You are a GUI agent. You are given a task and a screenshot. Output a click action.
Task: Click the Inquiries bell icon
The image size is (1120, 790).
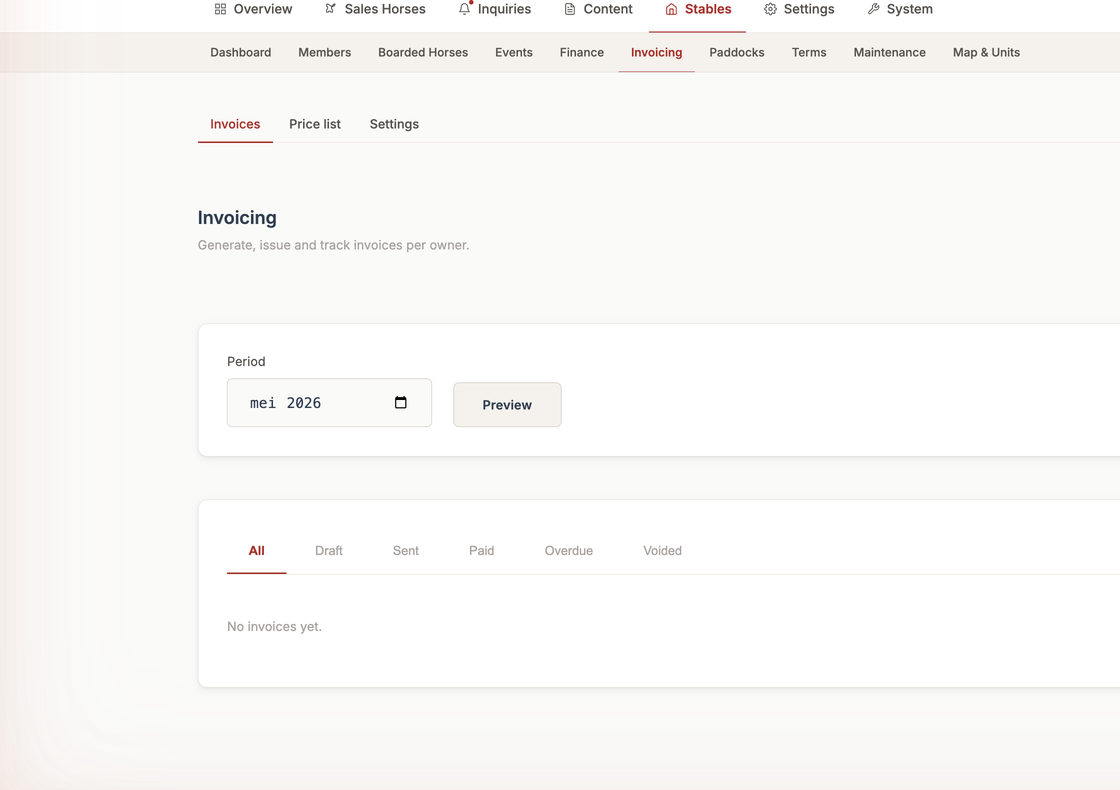pos(465,9)
